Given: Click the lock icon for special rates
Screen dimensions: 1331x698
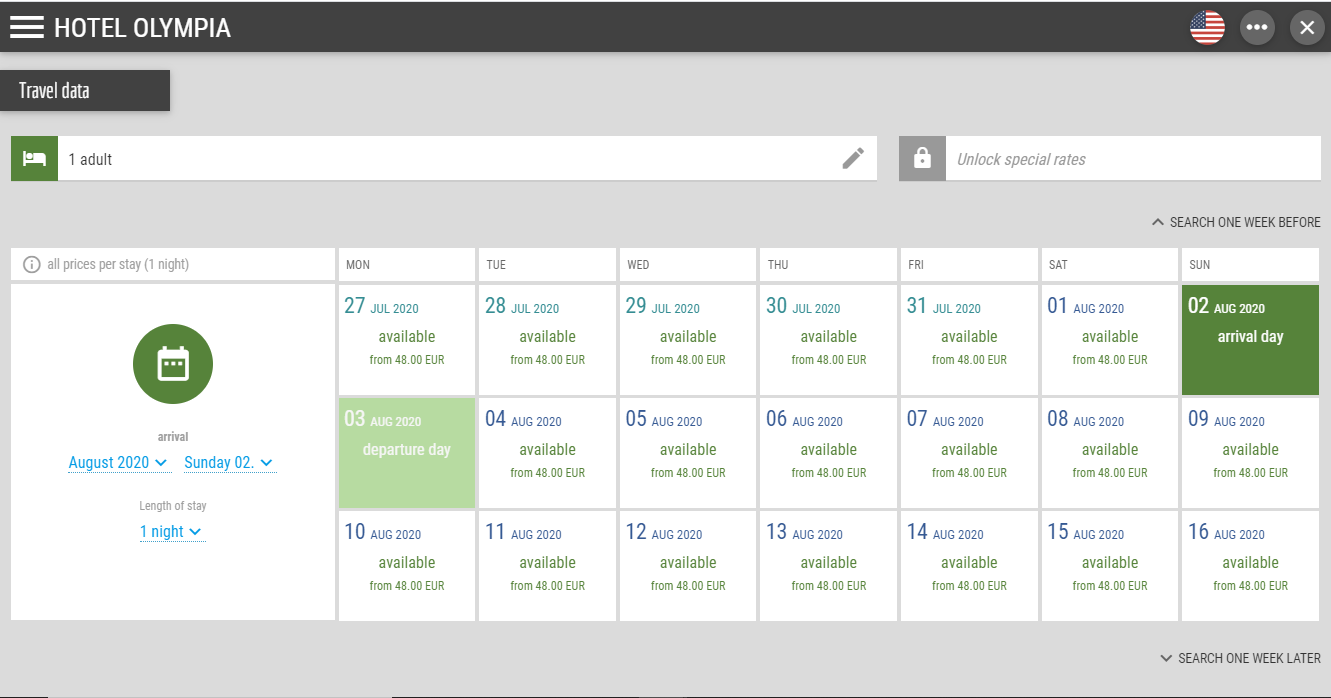Looking at the screenshot, I should tap(923, 158).
